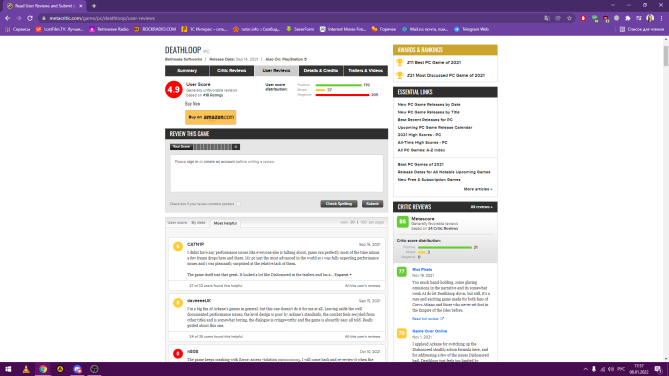Bookmark this page with the star icon
669x376 pixels.
tap(569, 18)
